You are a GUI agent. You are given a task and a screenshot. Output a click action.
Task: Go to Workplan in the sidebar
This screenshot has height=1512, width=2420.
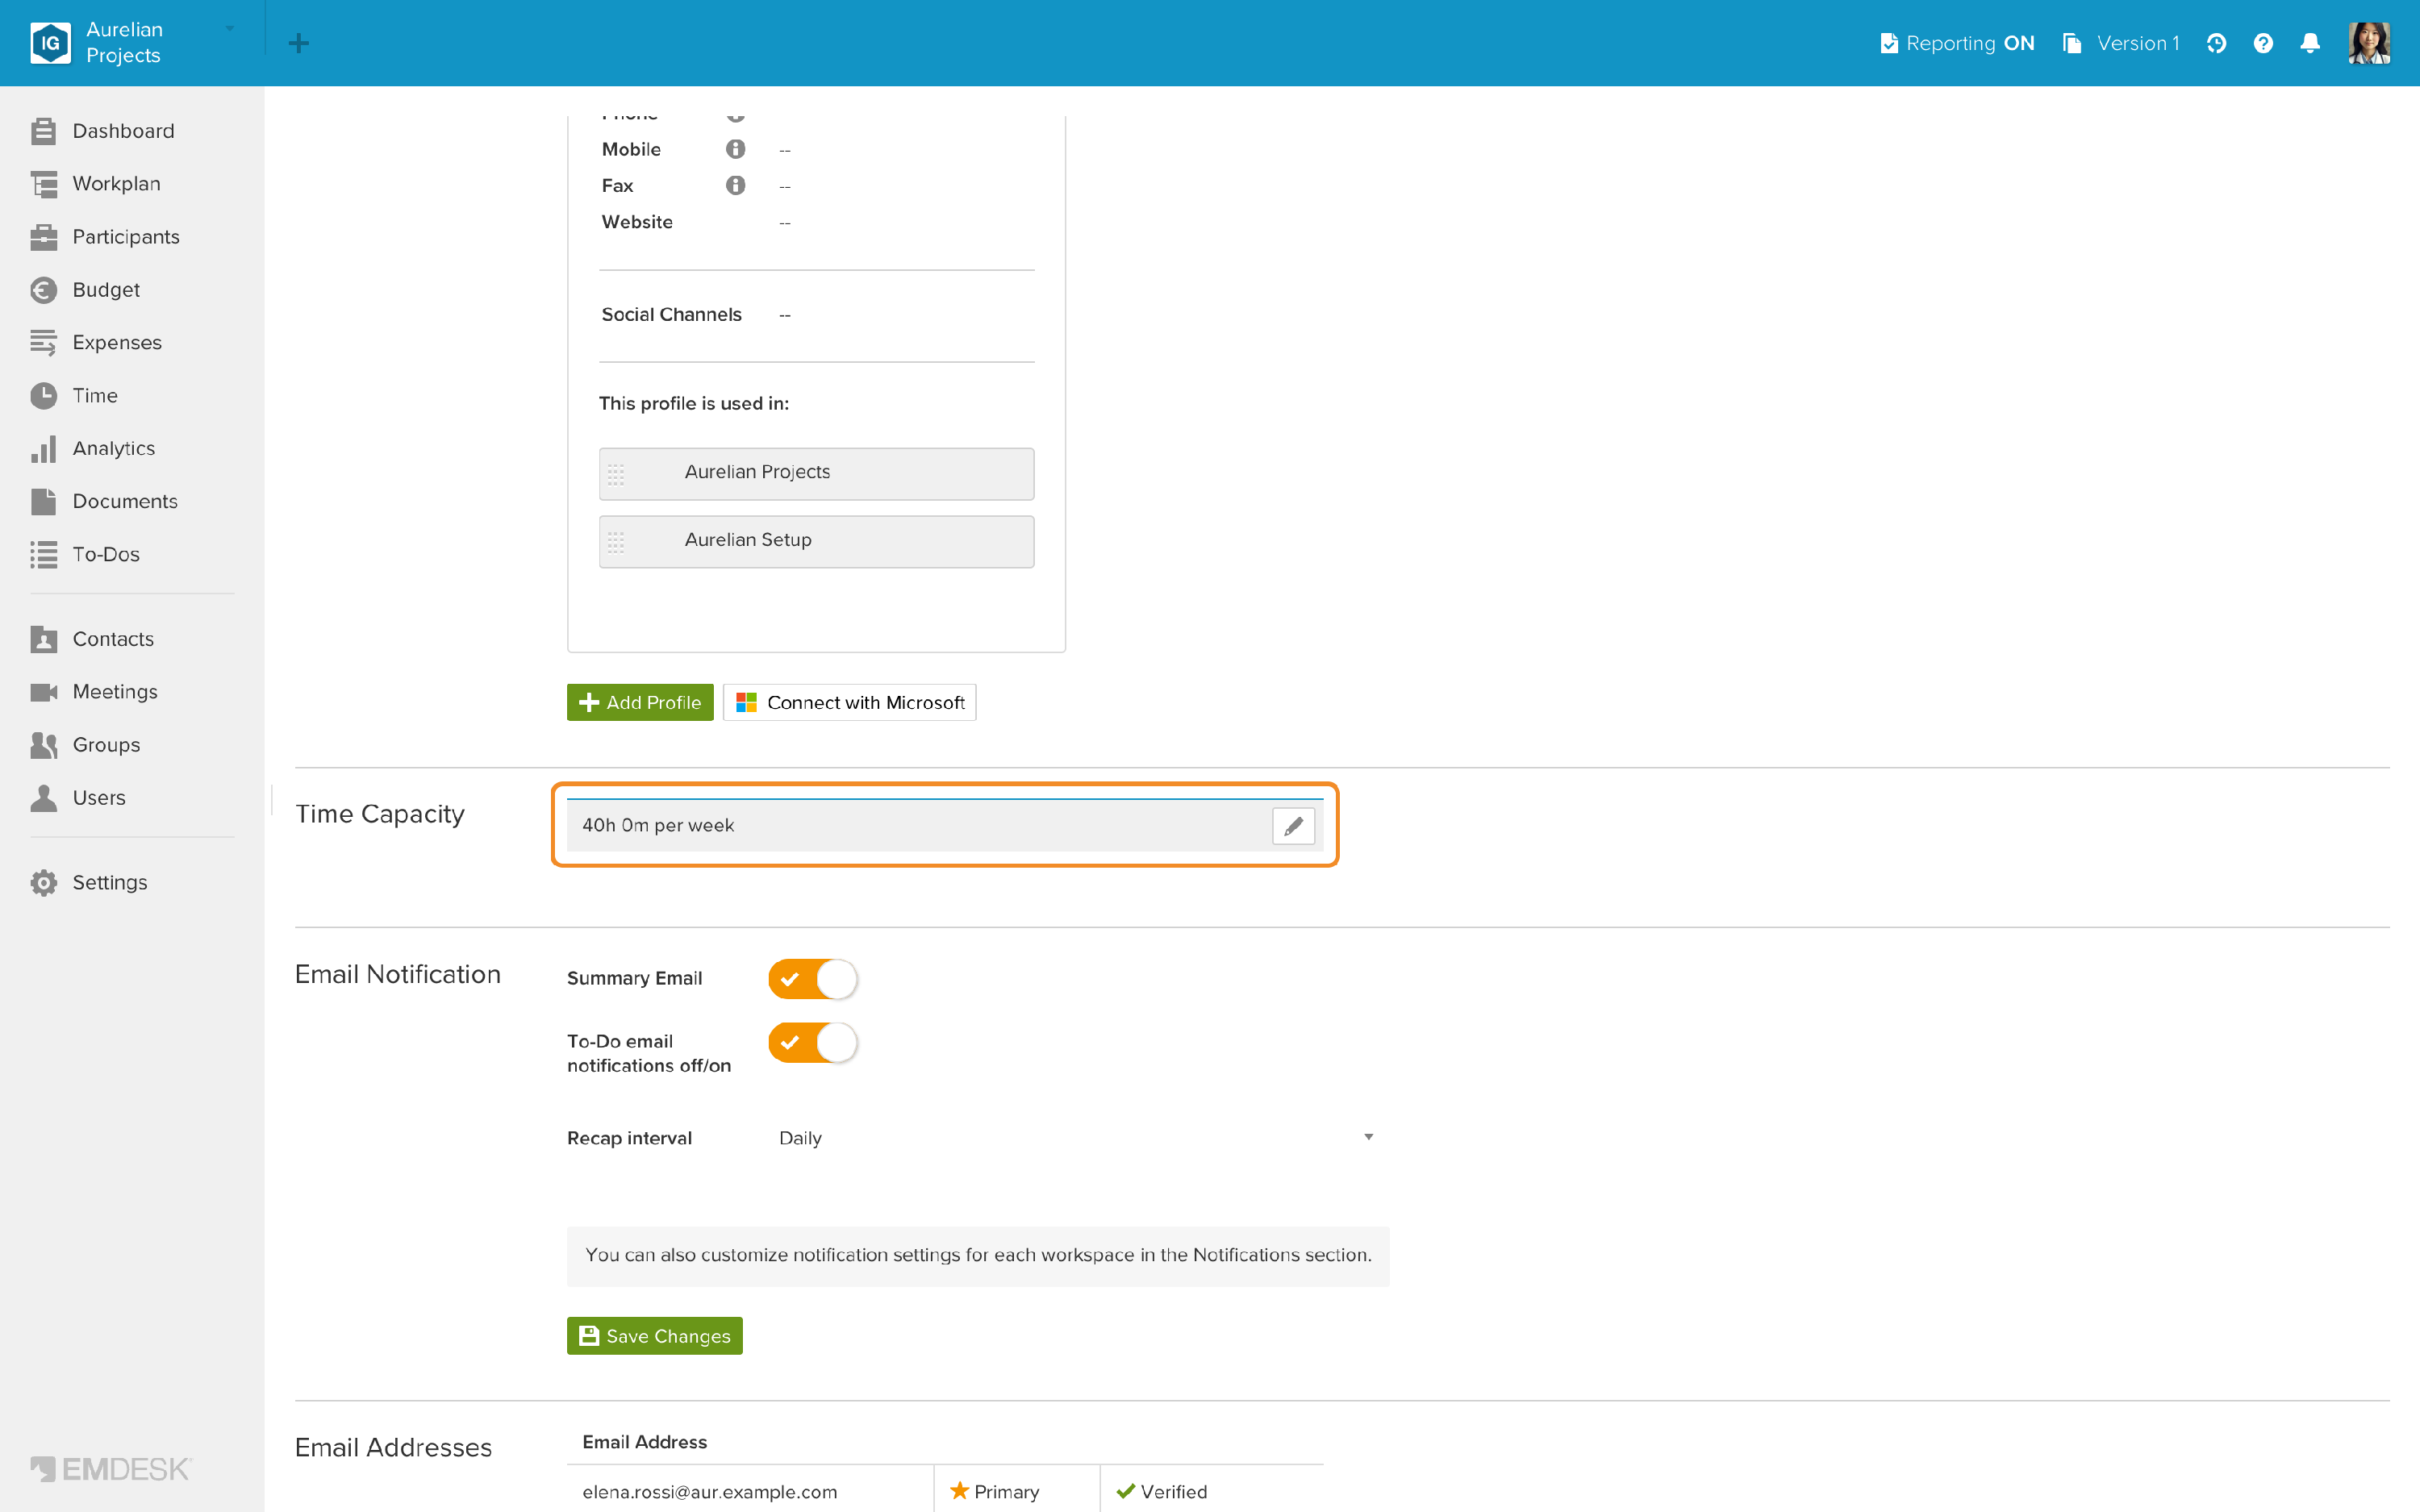[95, 184]
